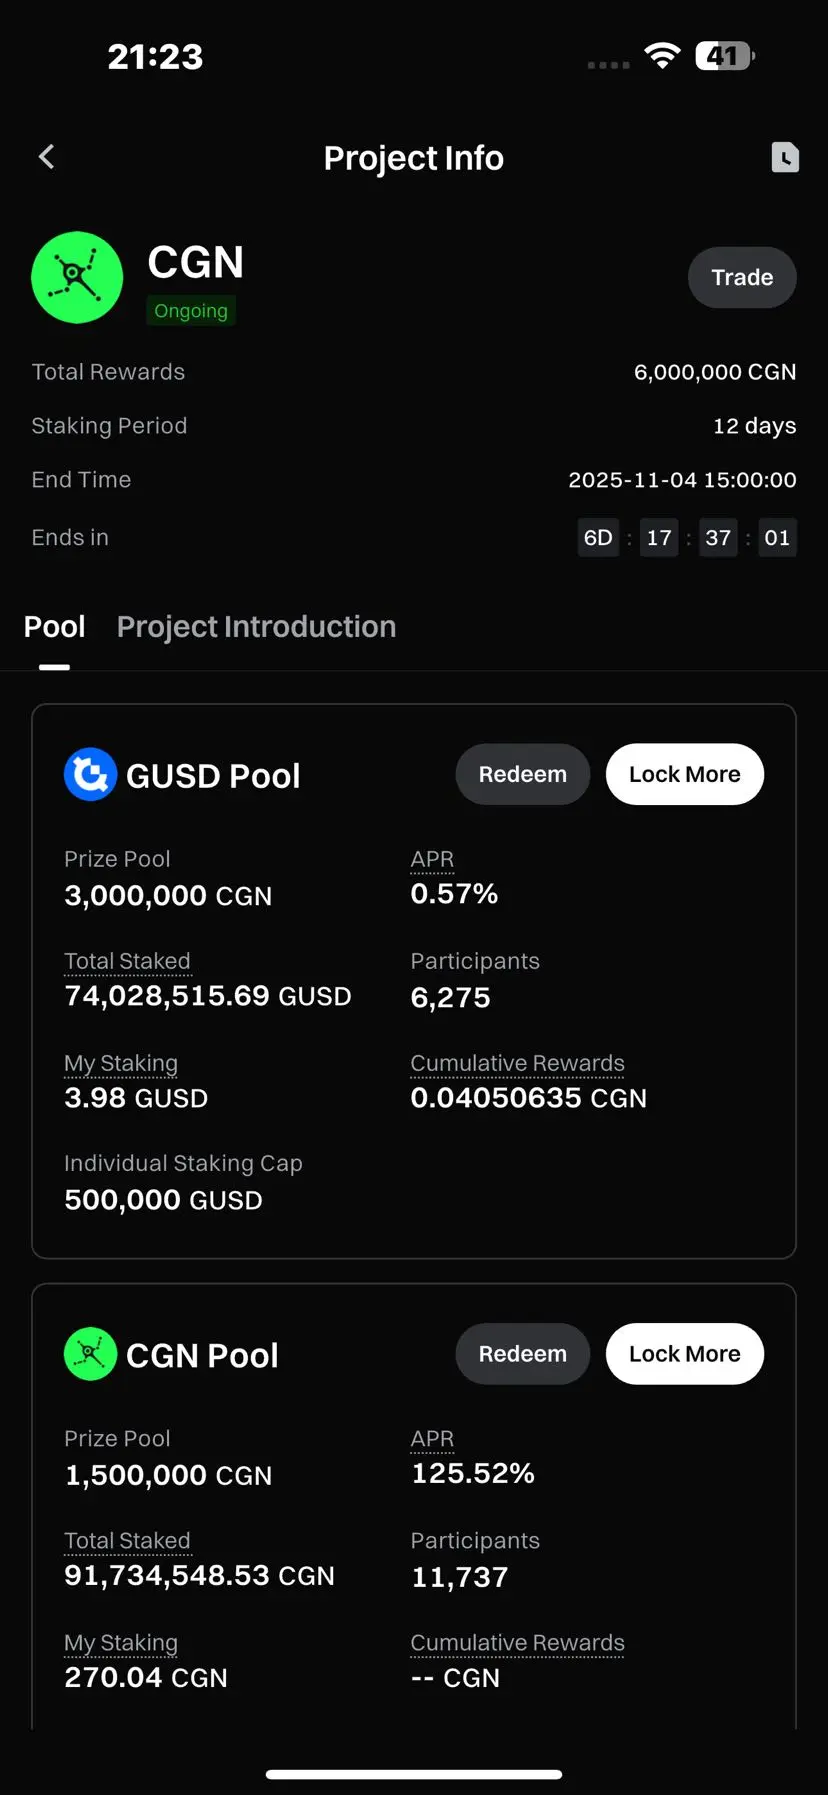Tap the back arrow icon
Image resolution: width=828 pixels, height=1795 pixels.
46,157
